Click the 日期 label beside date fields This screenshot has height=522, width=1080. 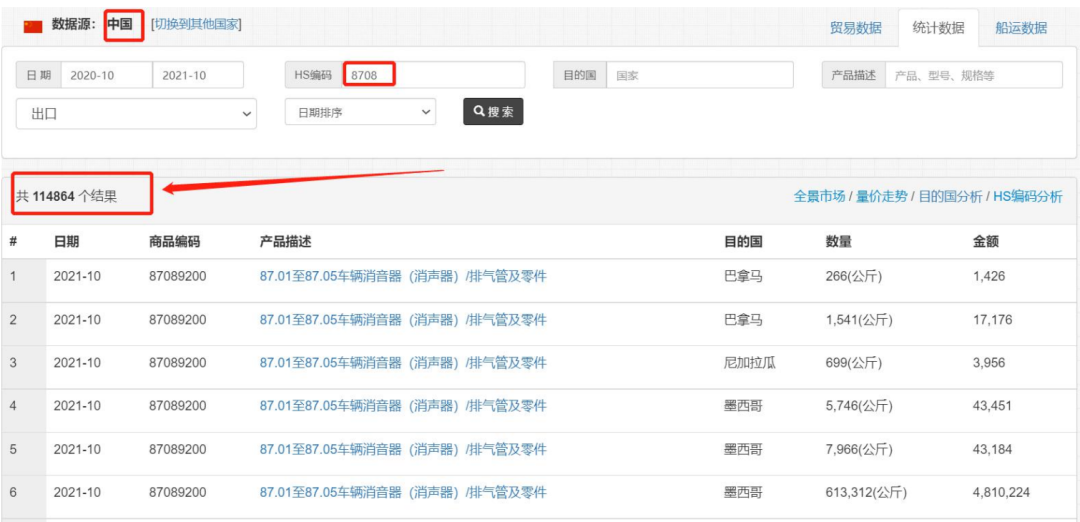coord(39,75)
